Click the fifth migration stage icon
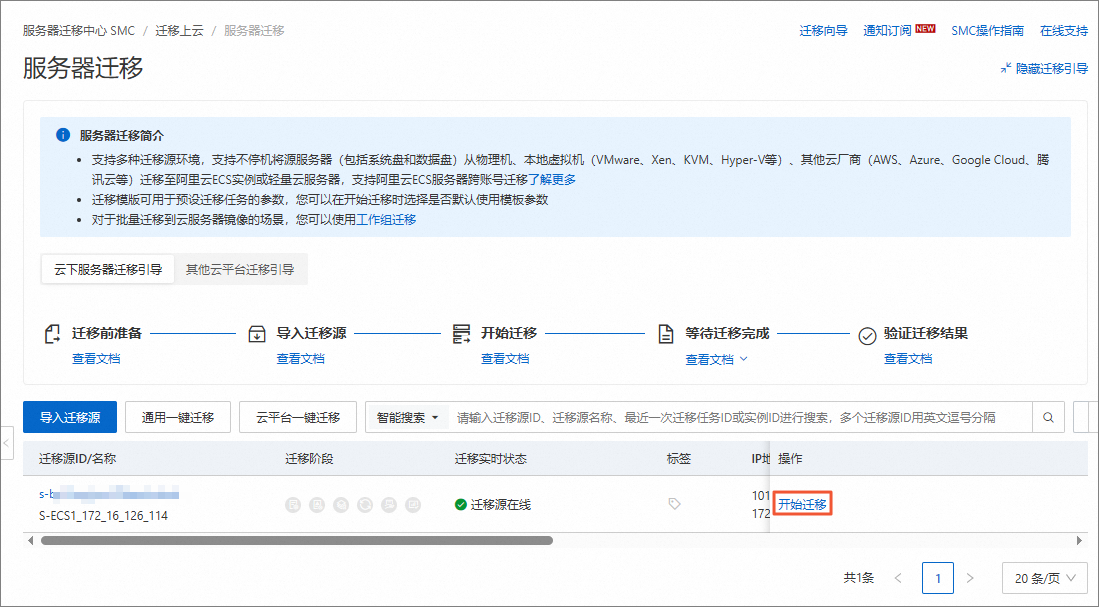Image resolution: width=1099 pixels, height=607 pixels. [x=389, y=505]
